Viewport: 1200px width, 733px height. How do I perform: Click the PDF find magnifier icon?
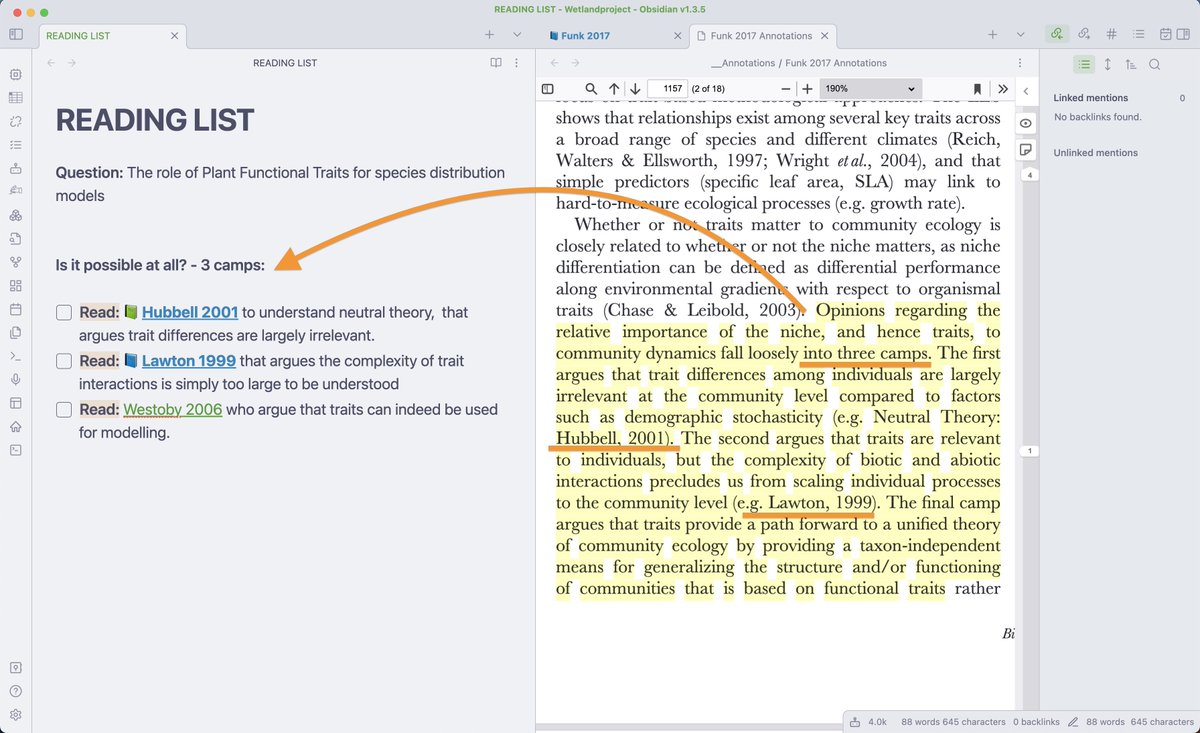591,89
